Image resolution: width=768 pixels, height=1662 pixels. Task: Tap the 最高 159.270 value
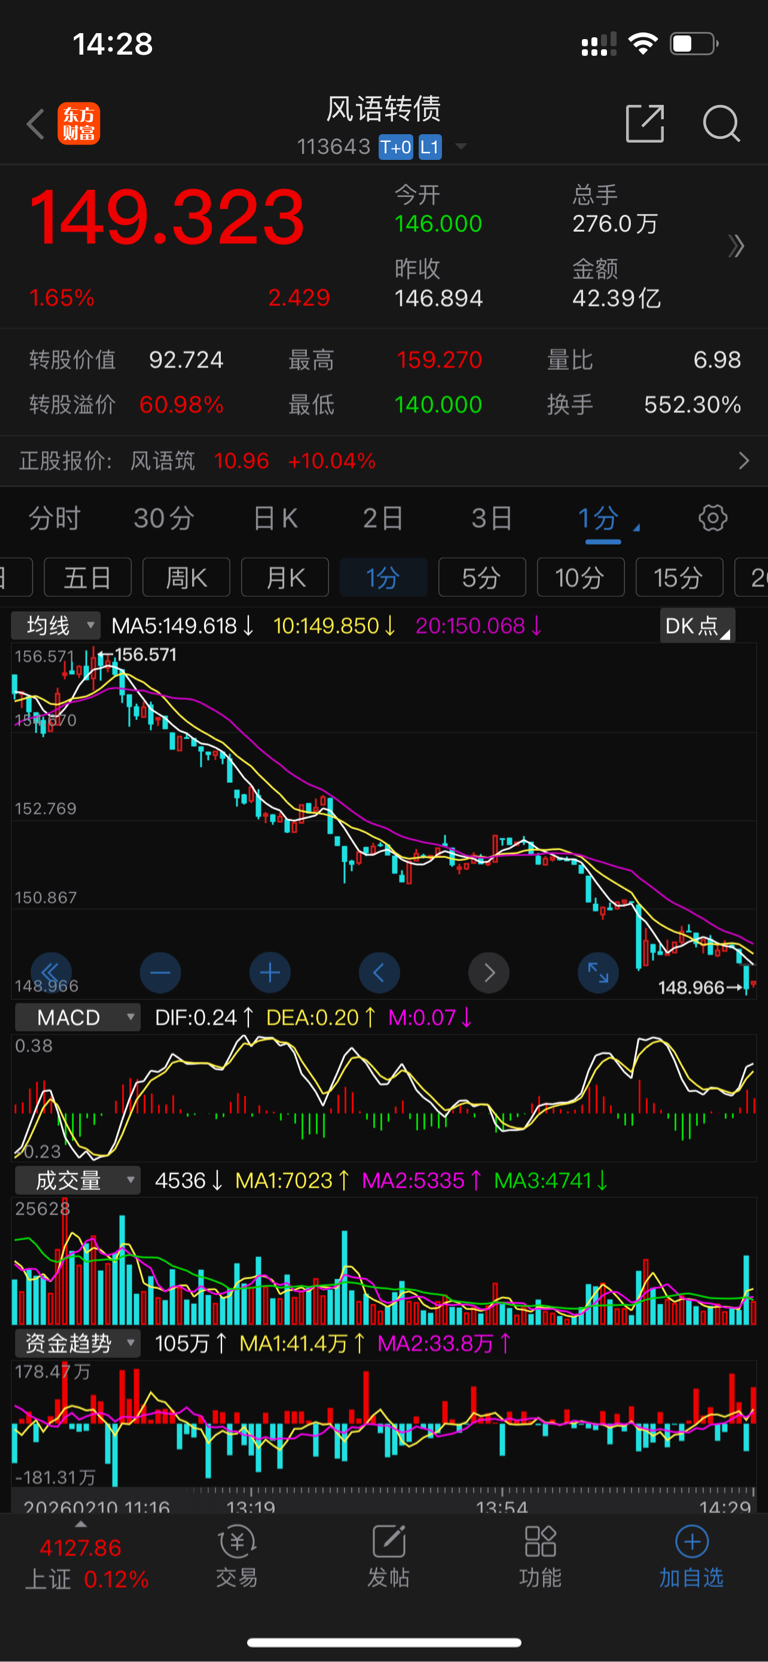439,360
